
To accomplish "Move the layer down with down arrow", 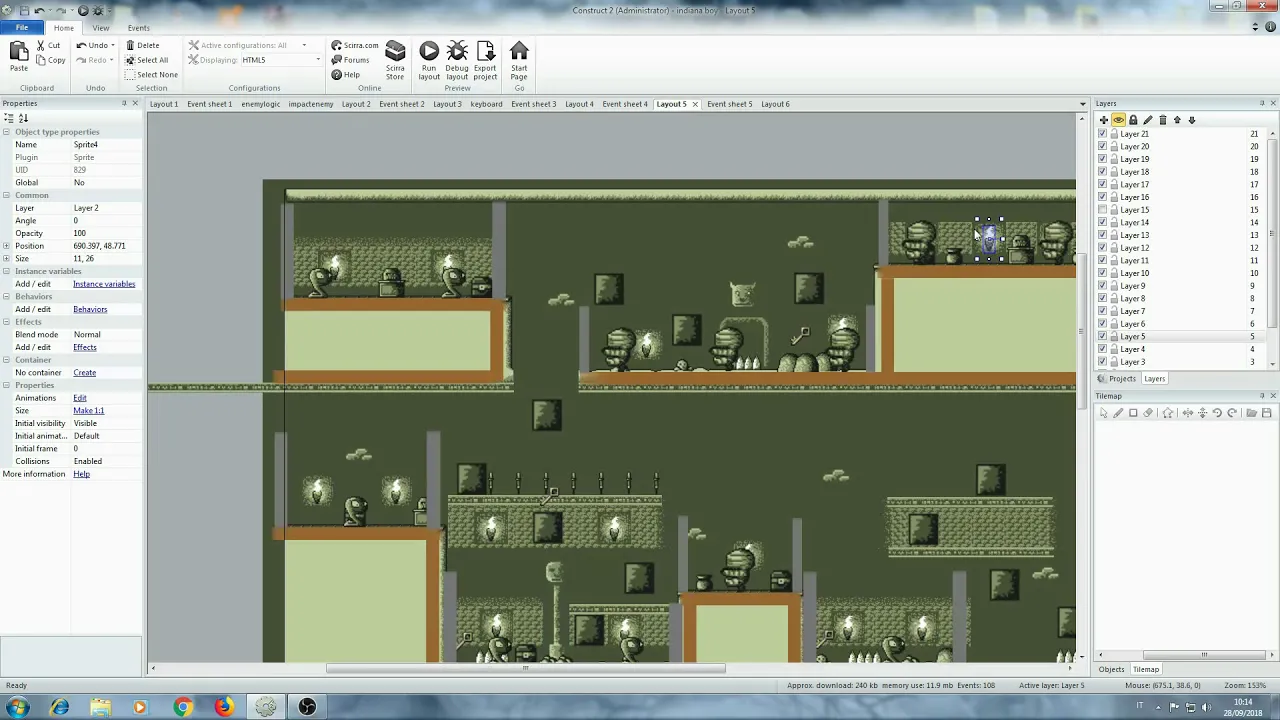I will [x=1192, y=120].
